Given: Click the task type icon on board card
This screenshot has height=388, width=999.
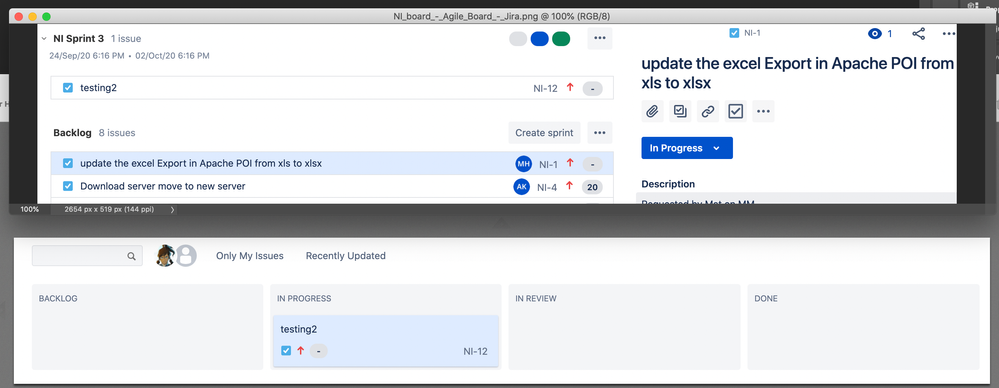Looking at the screenshot, I should [286, 350].
